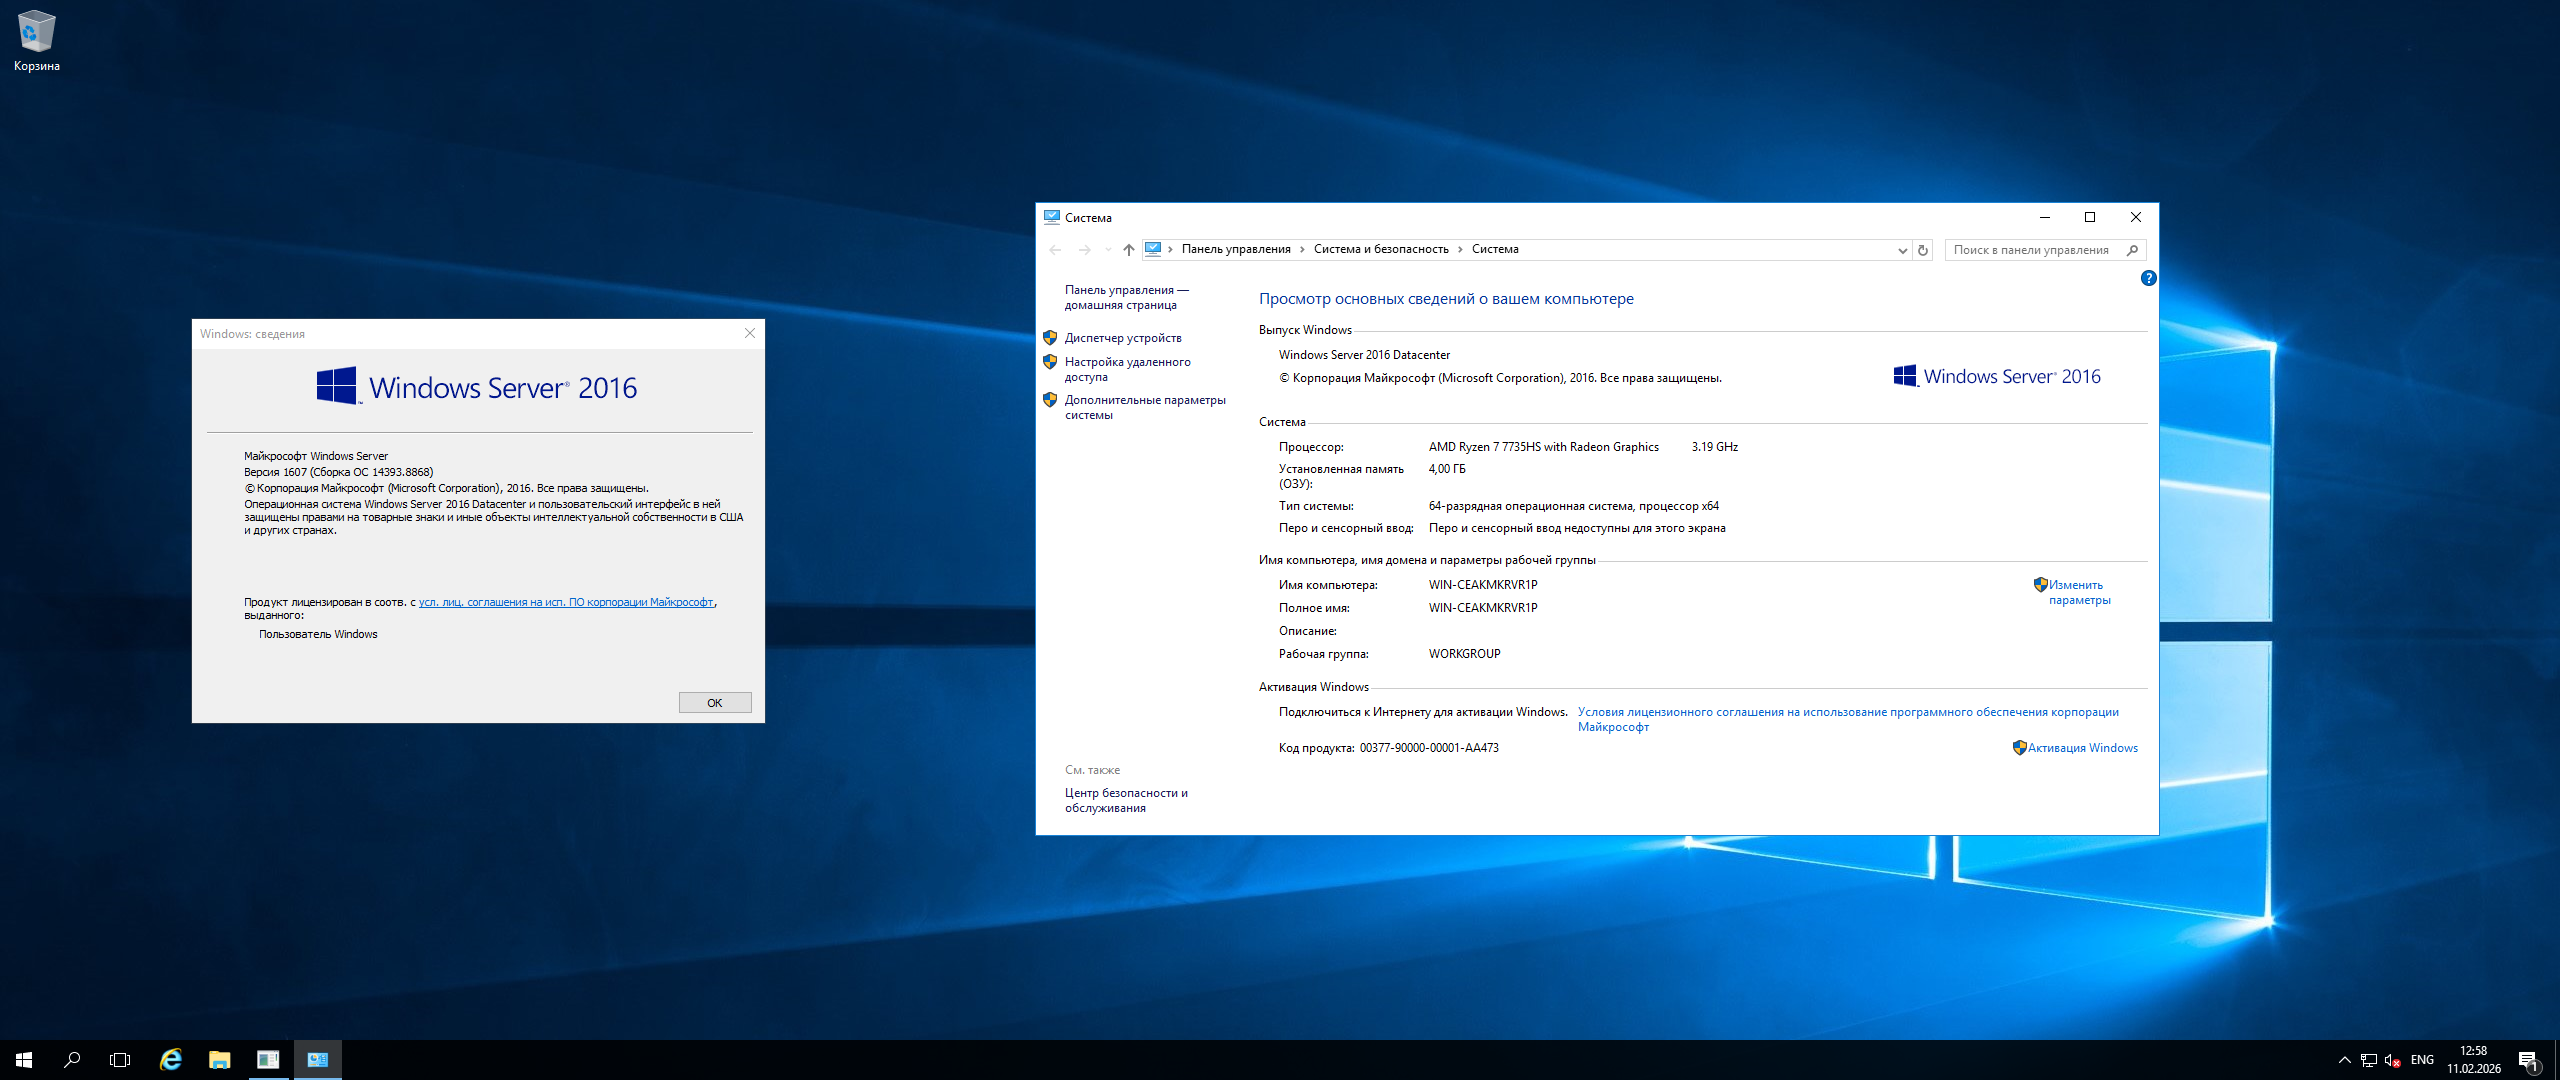The height and width of the screenshot is (1080, 2560).
Task: Click the Панель управления breadcrumb
Action: click(x=1236, y=250)
